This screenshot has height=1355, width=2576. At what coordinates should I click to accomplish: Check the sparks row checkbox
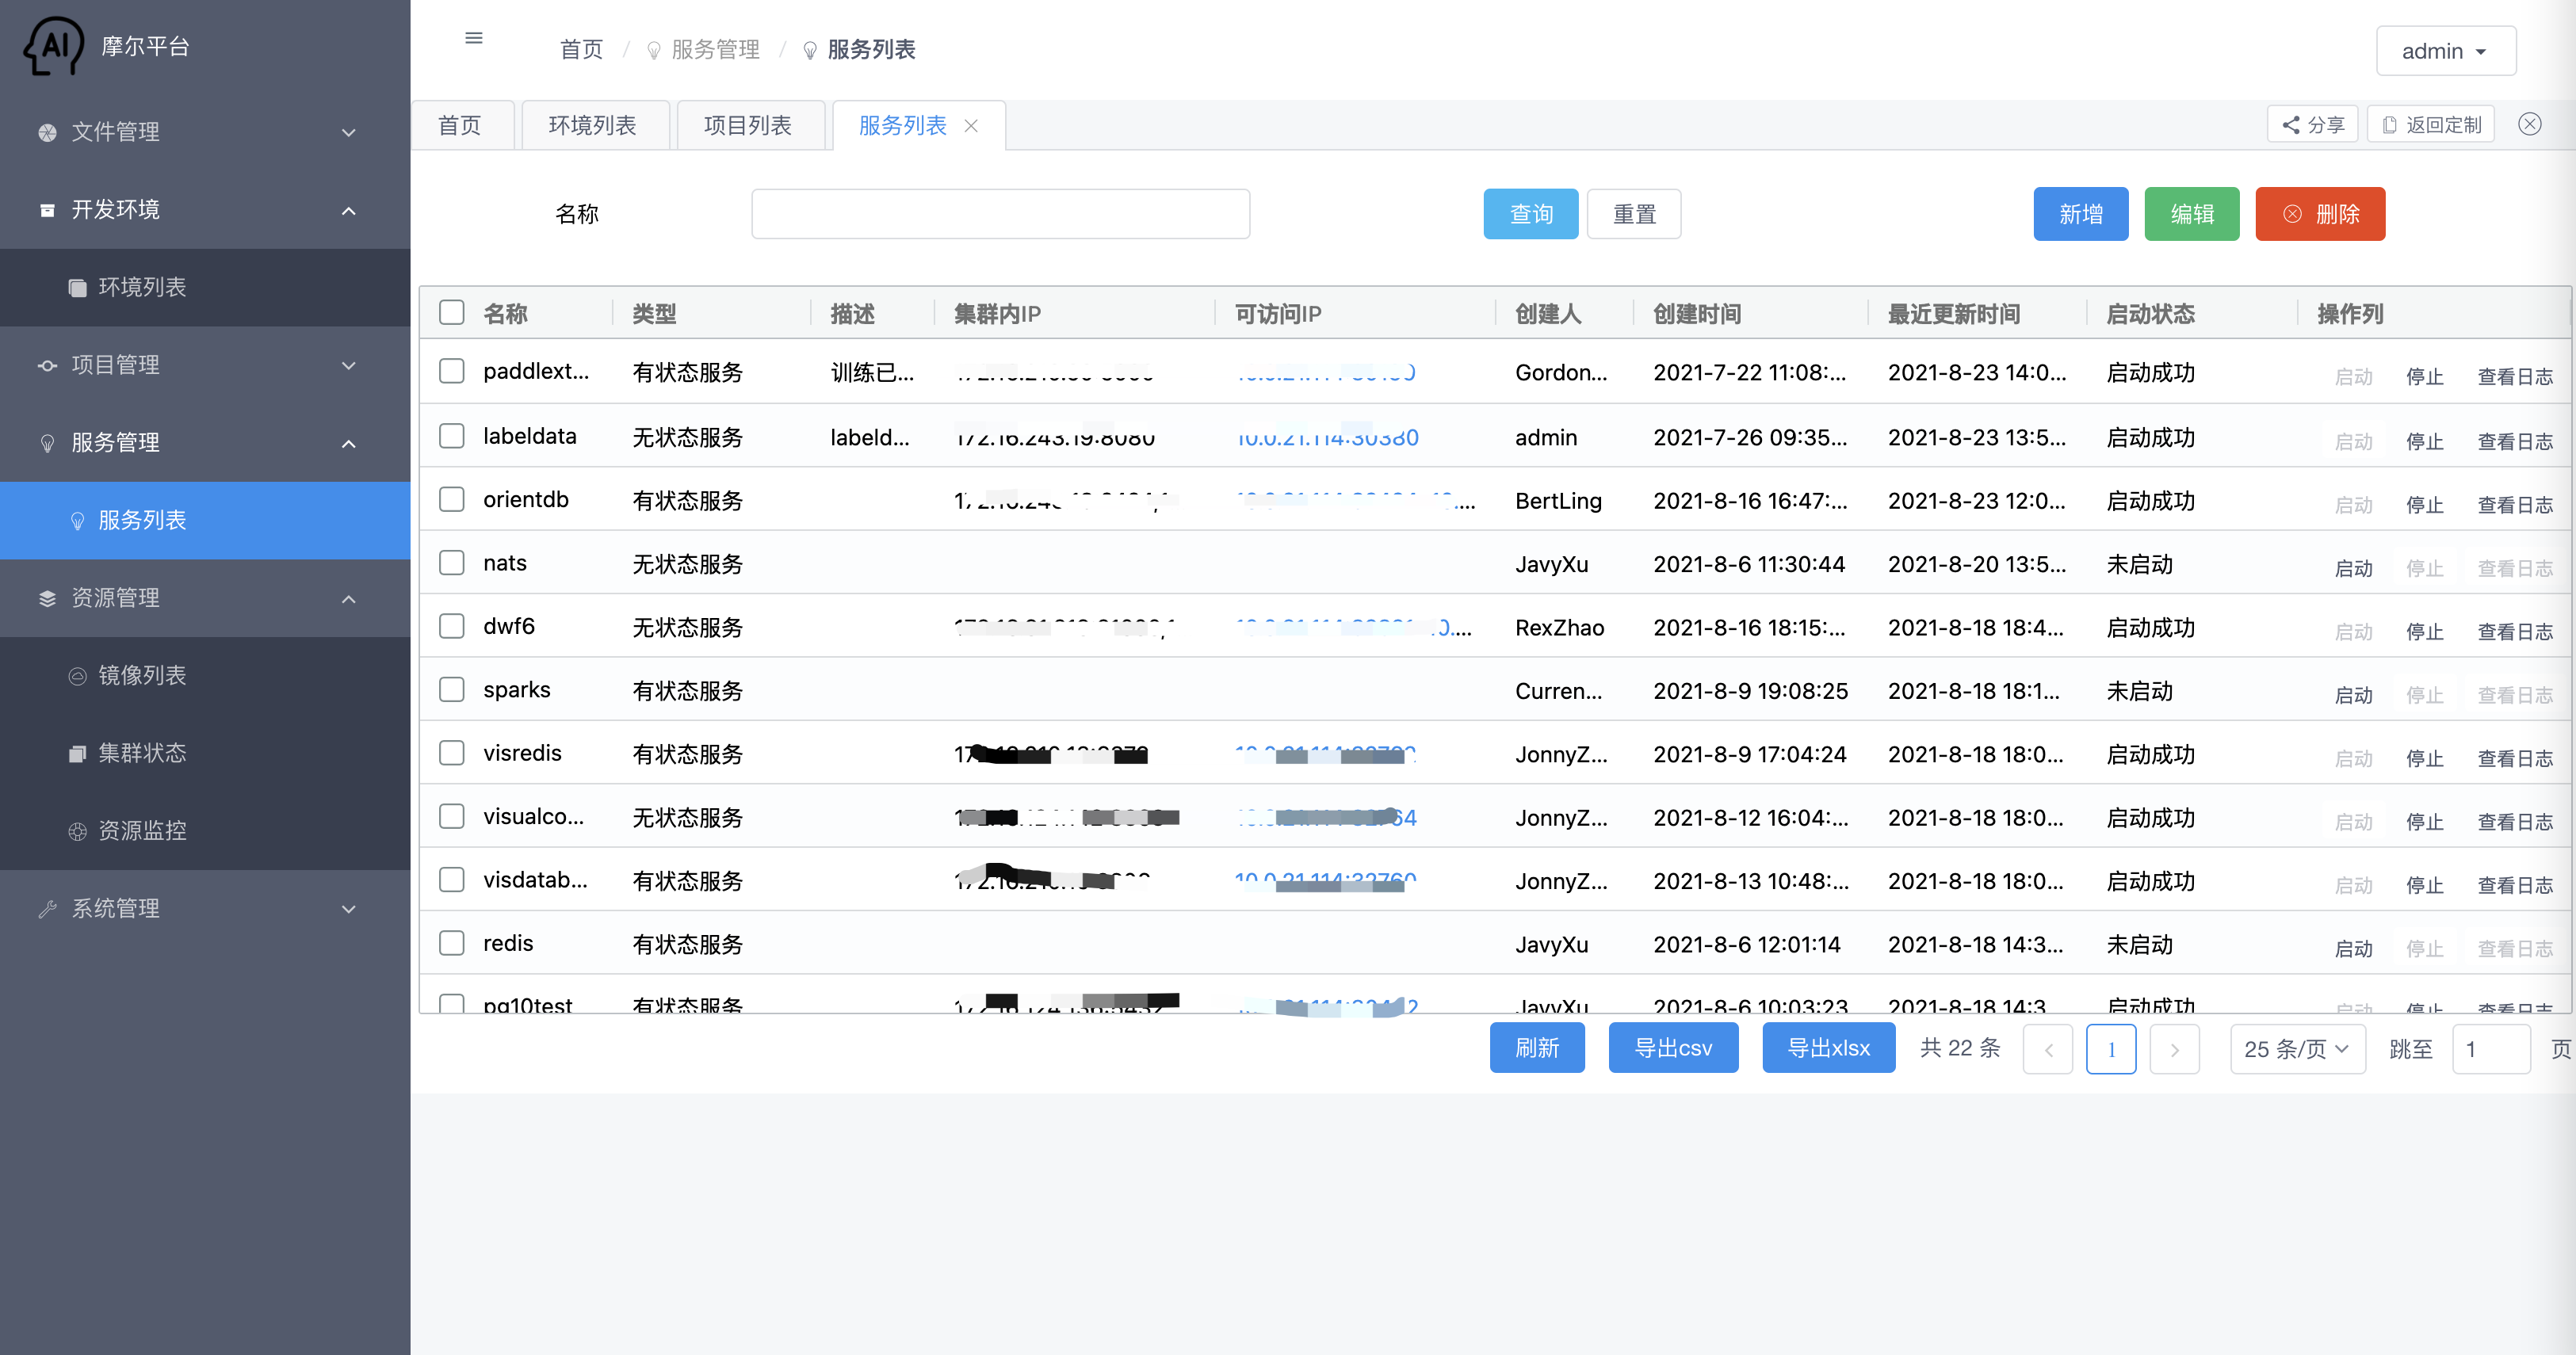point(452,690)
